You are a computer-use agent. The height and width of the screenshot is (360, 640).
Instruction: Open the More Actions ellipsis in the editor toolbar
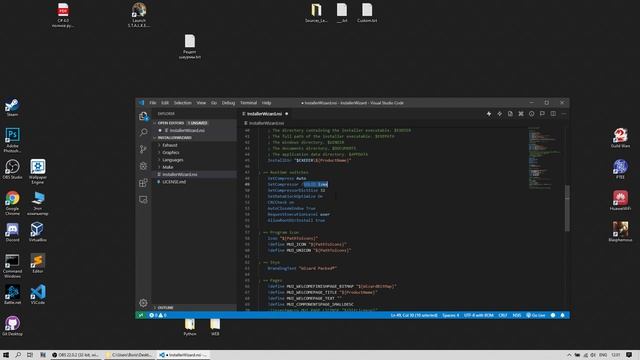pyautogui.click(x=564, y=114)
